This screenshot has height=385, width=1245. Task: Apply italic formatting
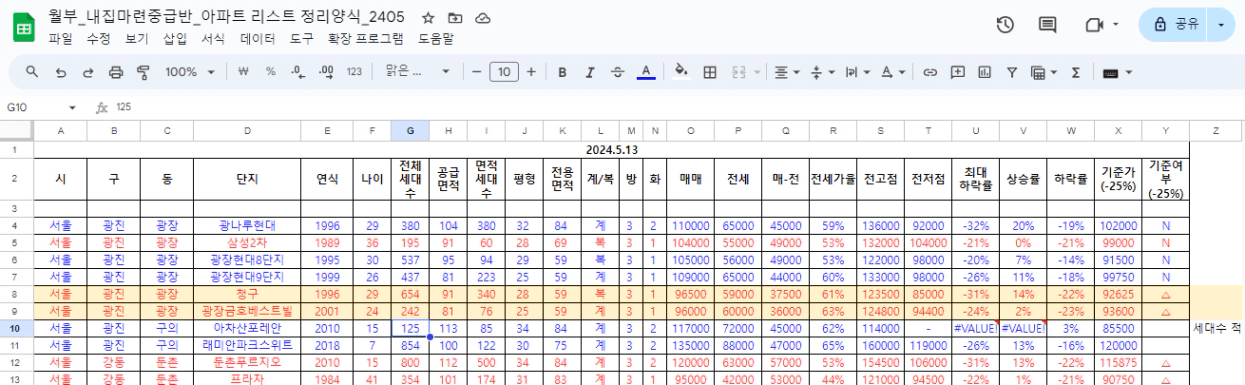point(590,72)
